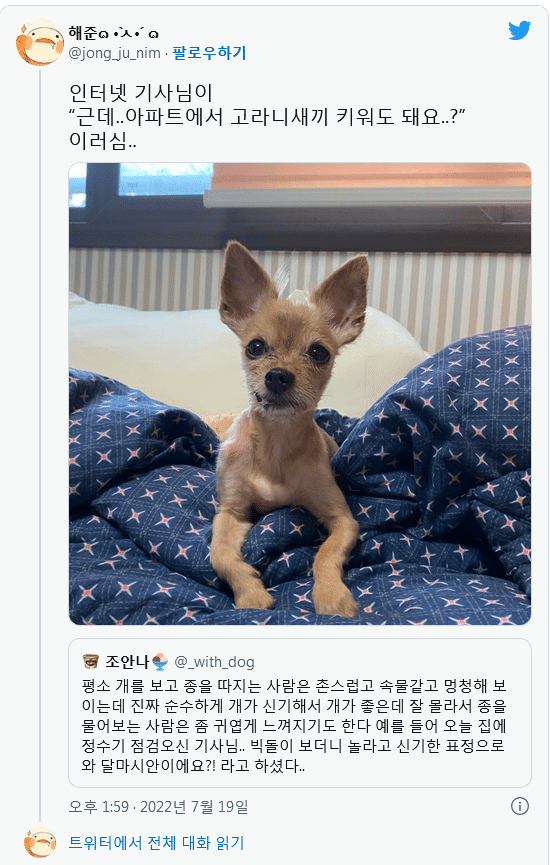The width and height of the screenshot is (550, 865).
Task: Follow the account via 팔로우하기
Action: [x=209, y=53]
